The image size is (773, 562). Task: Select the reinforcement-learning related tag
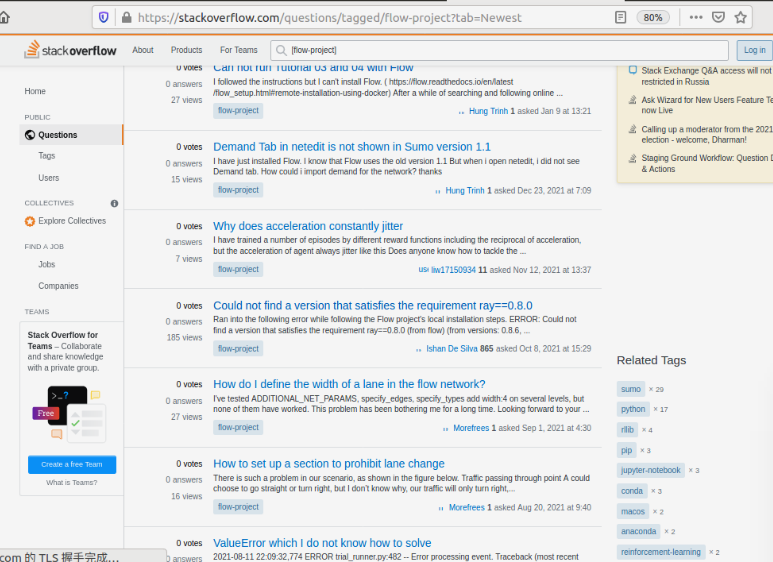(x=661, y=552)
